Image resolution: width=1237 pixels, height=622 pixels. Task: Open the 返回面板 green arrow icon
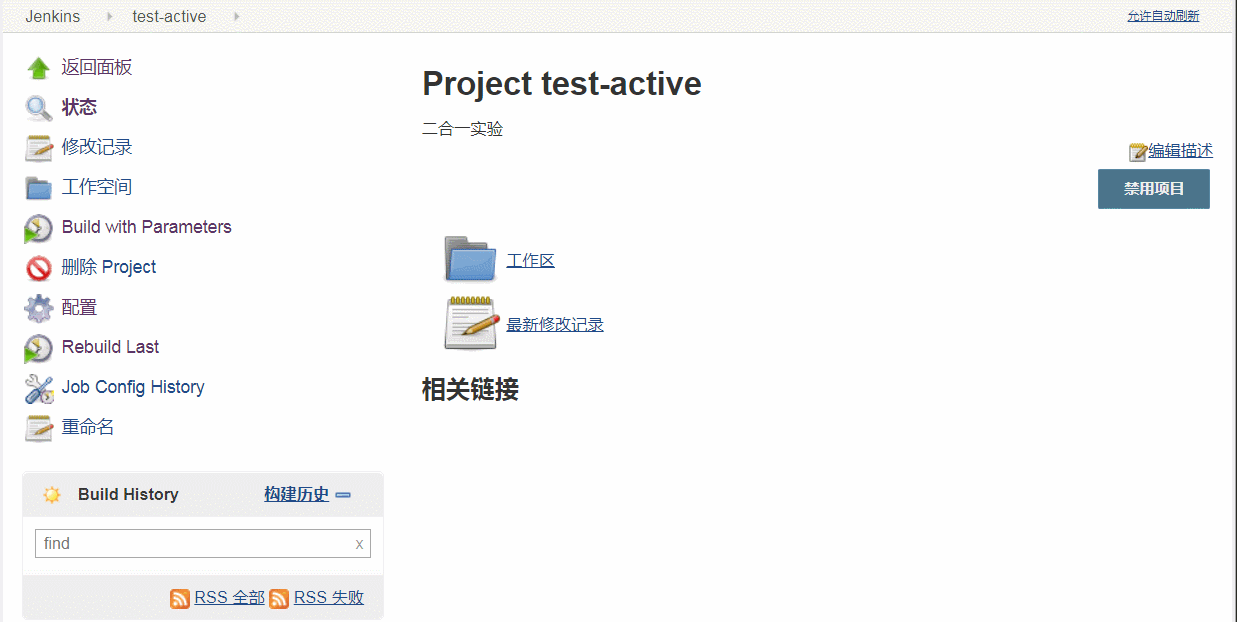[x=37, y=66]
